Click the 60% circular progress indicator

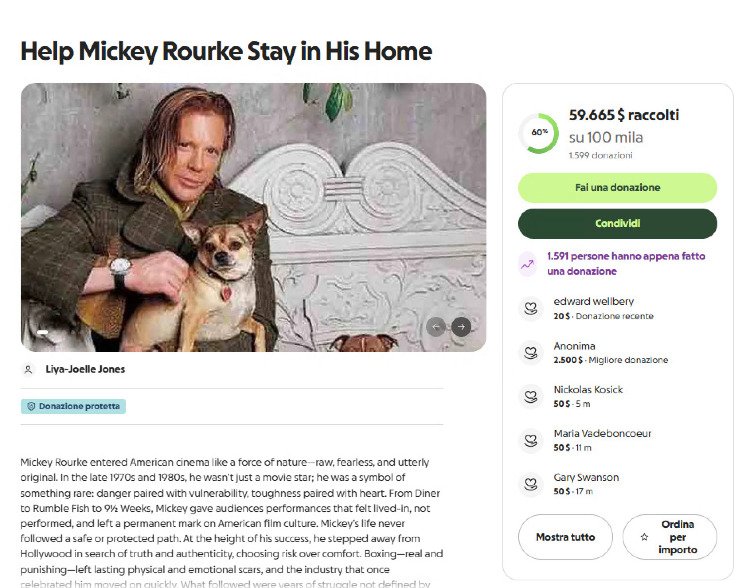coord(539,133)
